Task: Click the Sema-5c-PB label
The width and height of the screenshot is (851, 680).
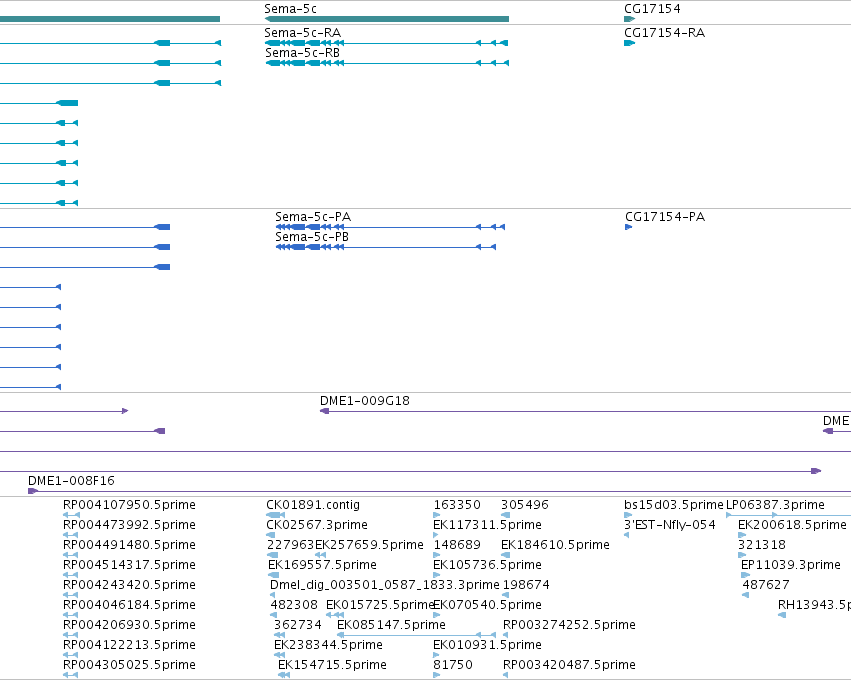Action: (x=312, y=237)
